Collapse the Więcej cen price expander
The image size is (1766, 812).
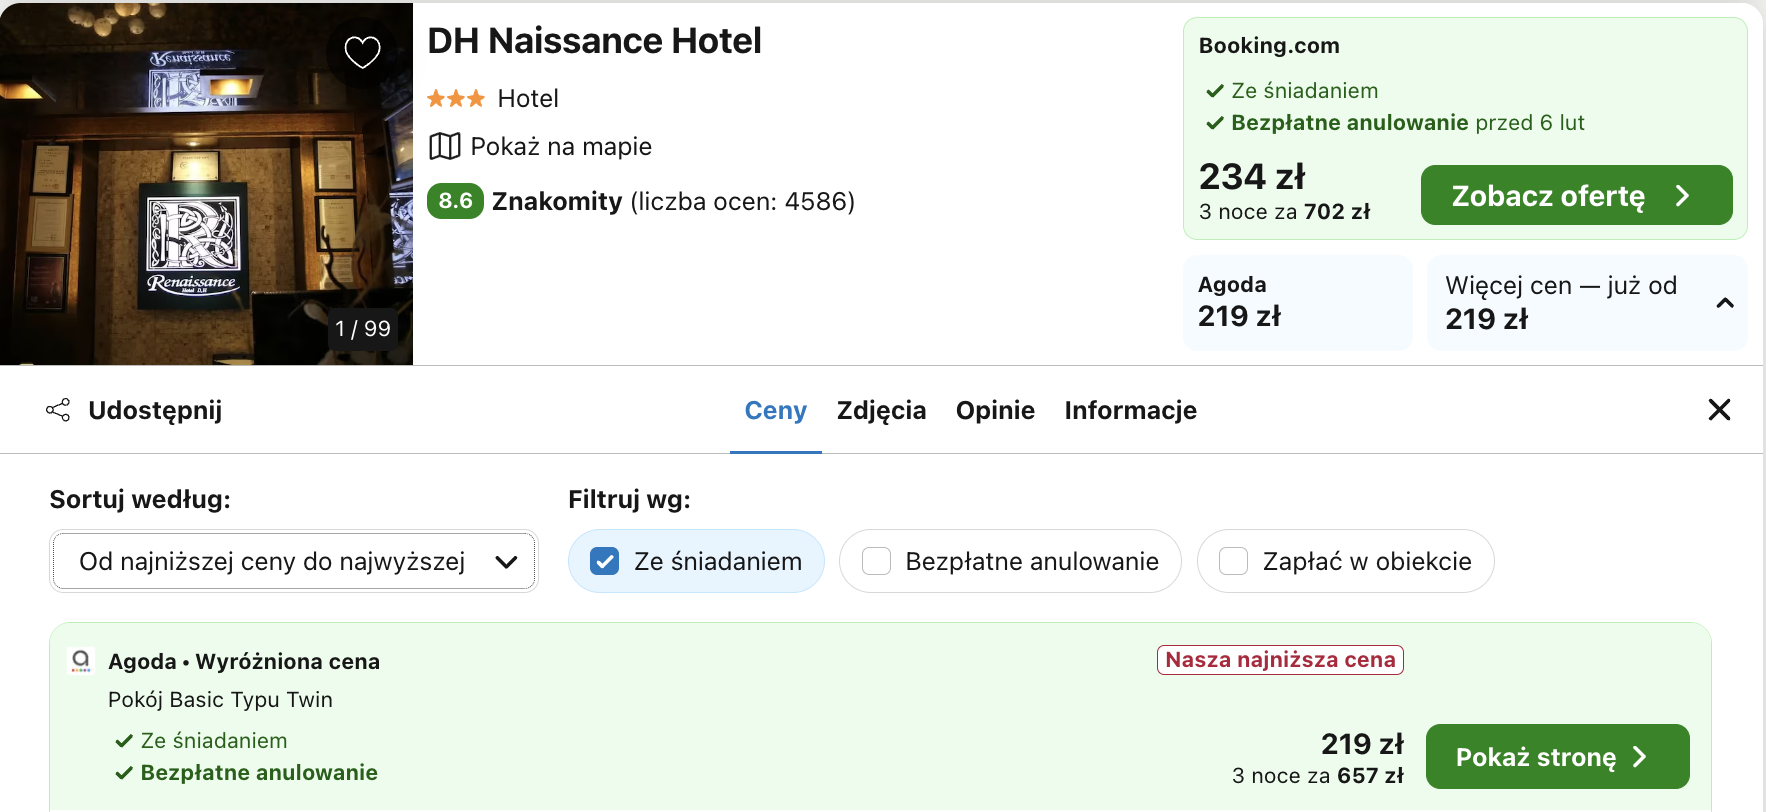pos(1724,303)
